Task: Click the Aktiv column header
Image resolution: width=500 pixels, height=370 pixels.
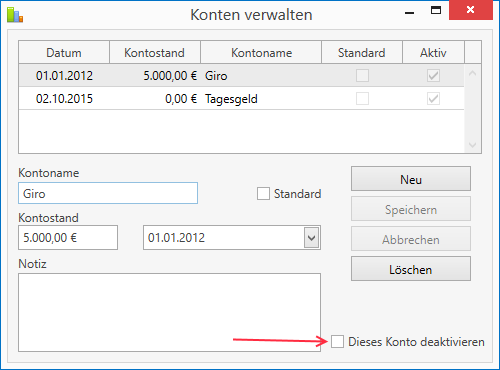Action: click(x=433, y=52)
